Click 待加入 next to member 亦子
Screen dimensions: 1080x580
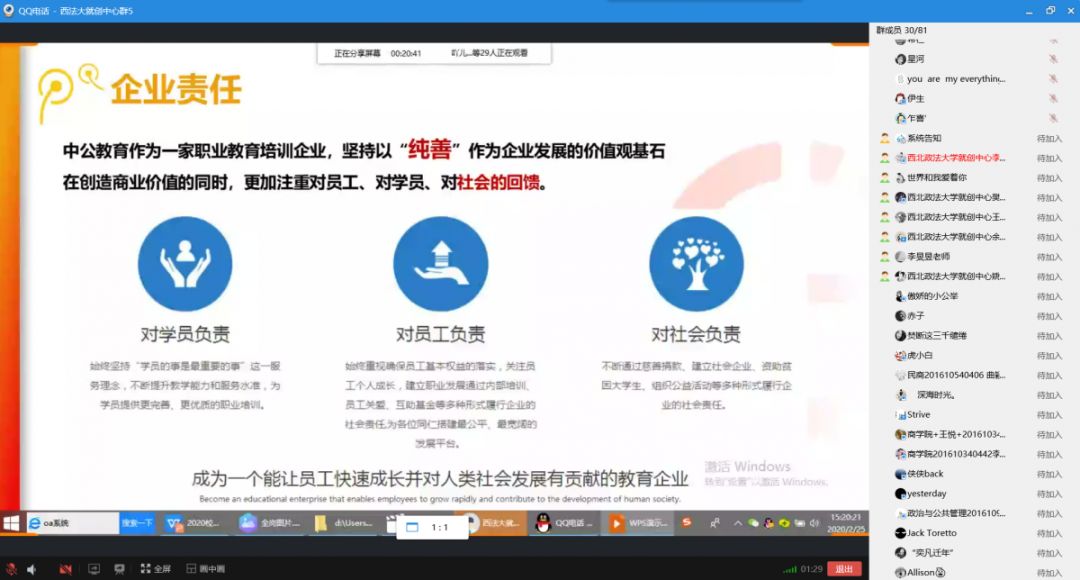pyautogui.click(x=1050, y=317)
